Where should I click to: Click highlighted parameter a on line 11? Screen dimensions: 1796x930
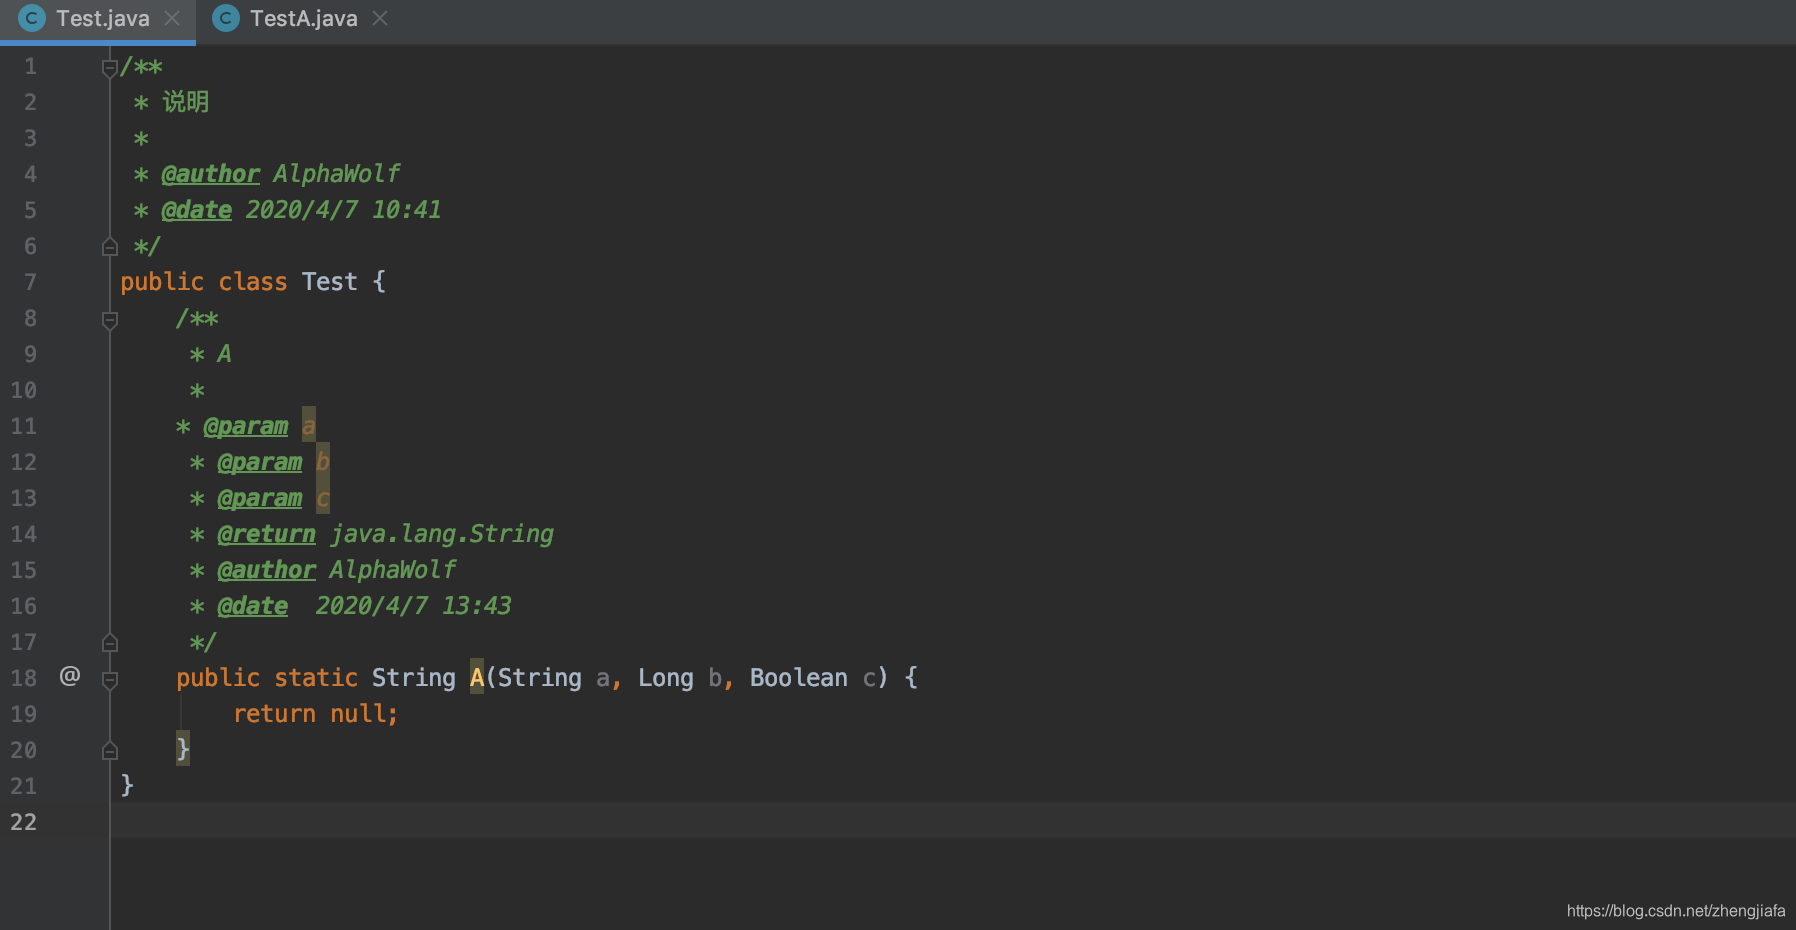309,426
